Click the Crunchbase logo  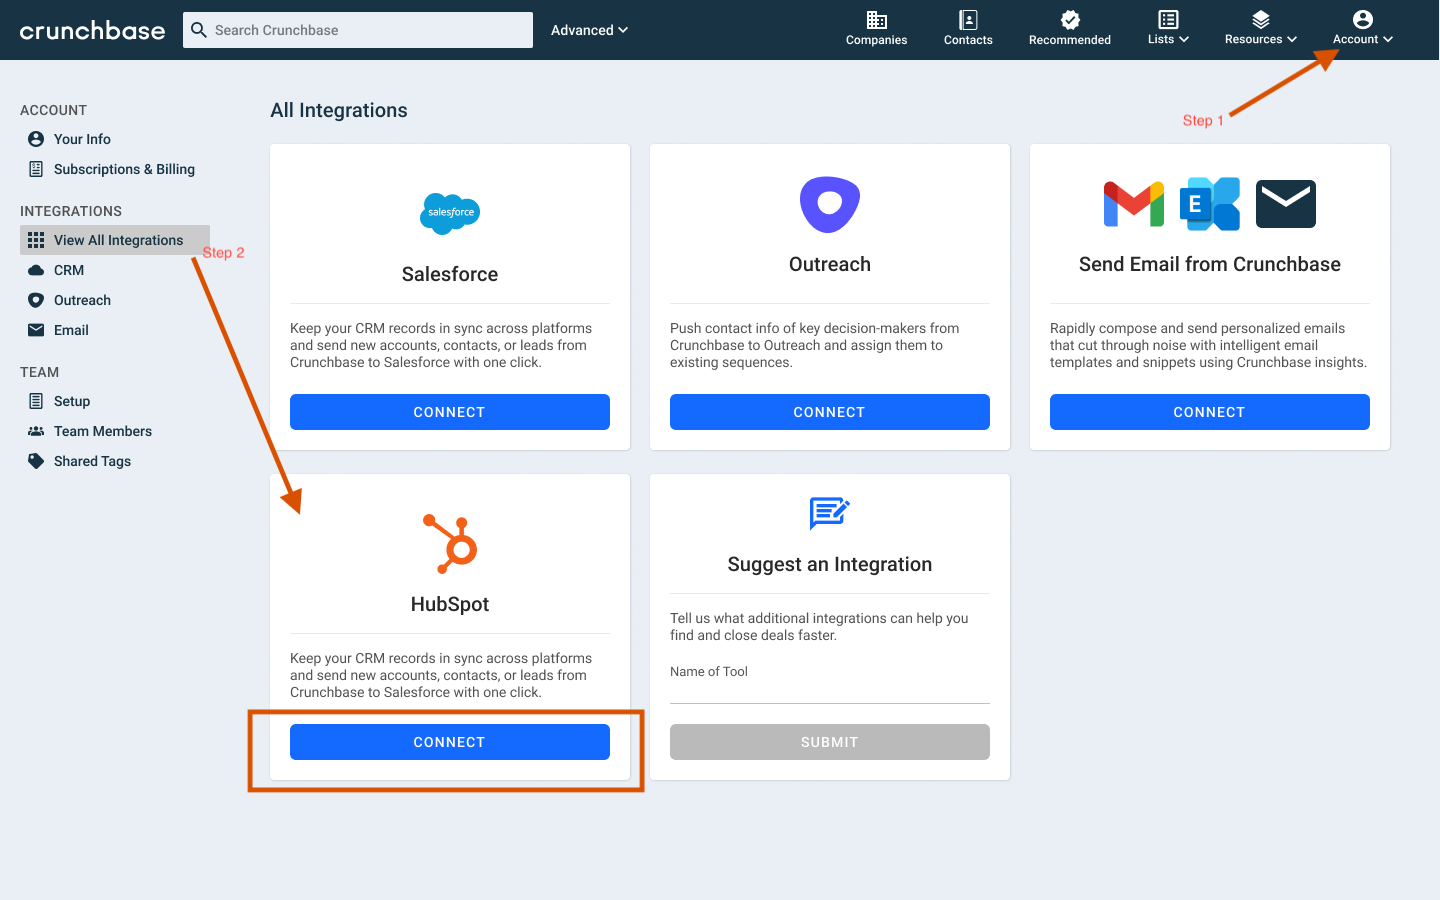[92, 30]
